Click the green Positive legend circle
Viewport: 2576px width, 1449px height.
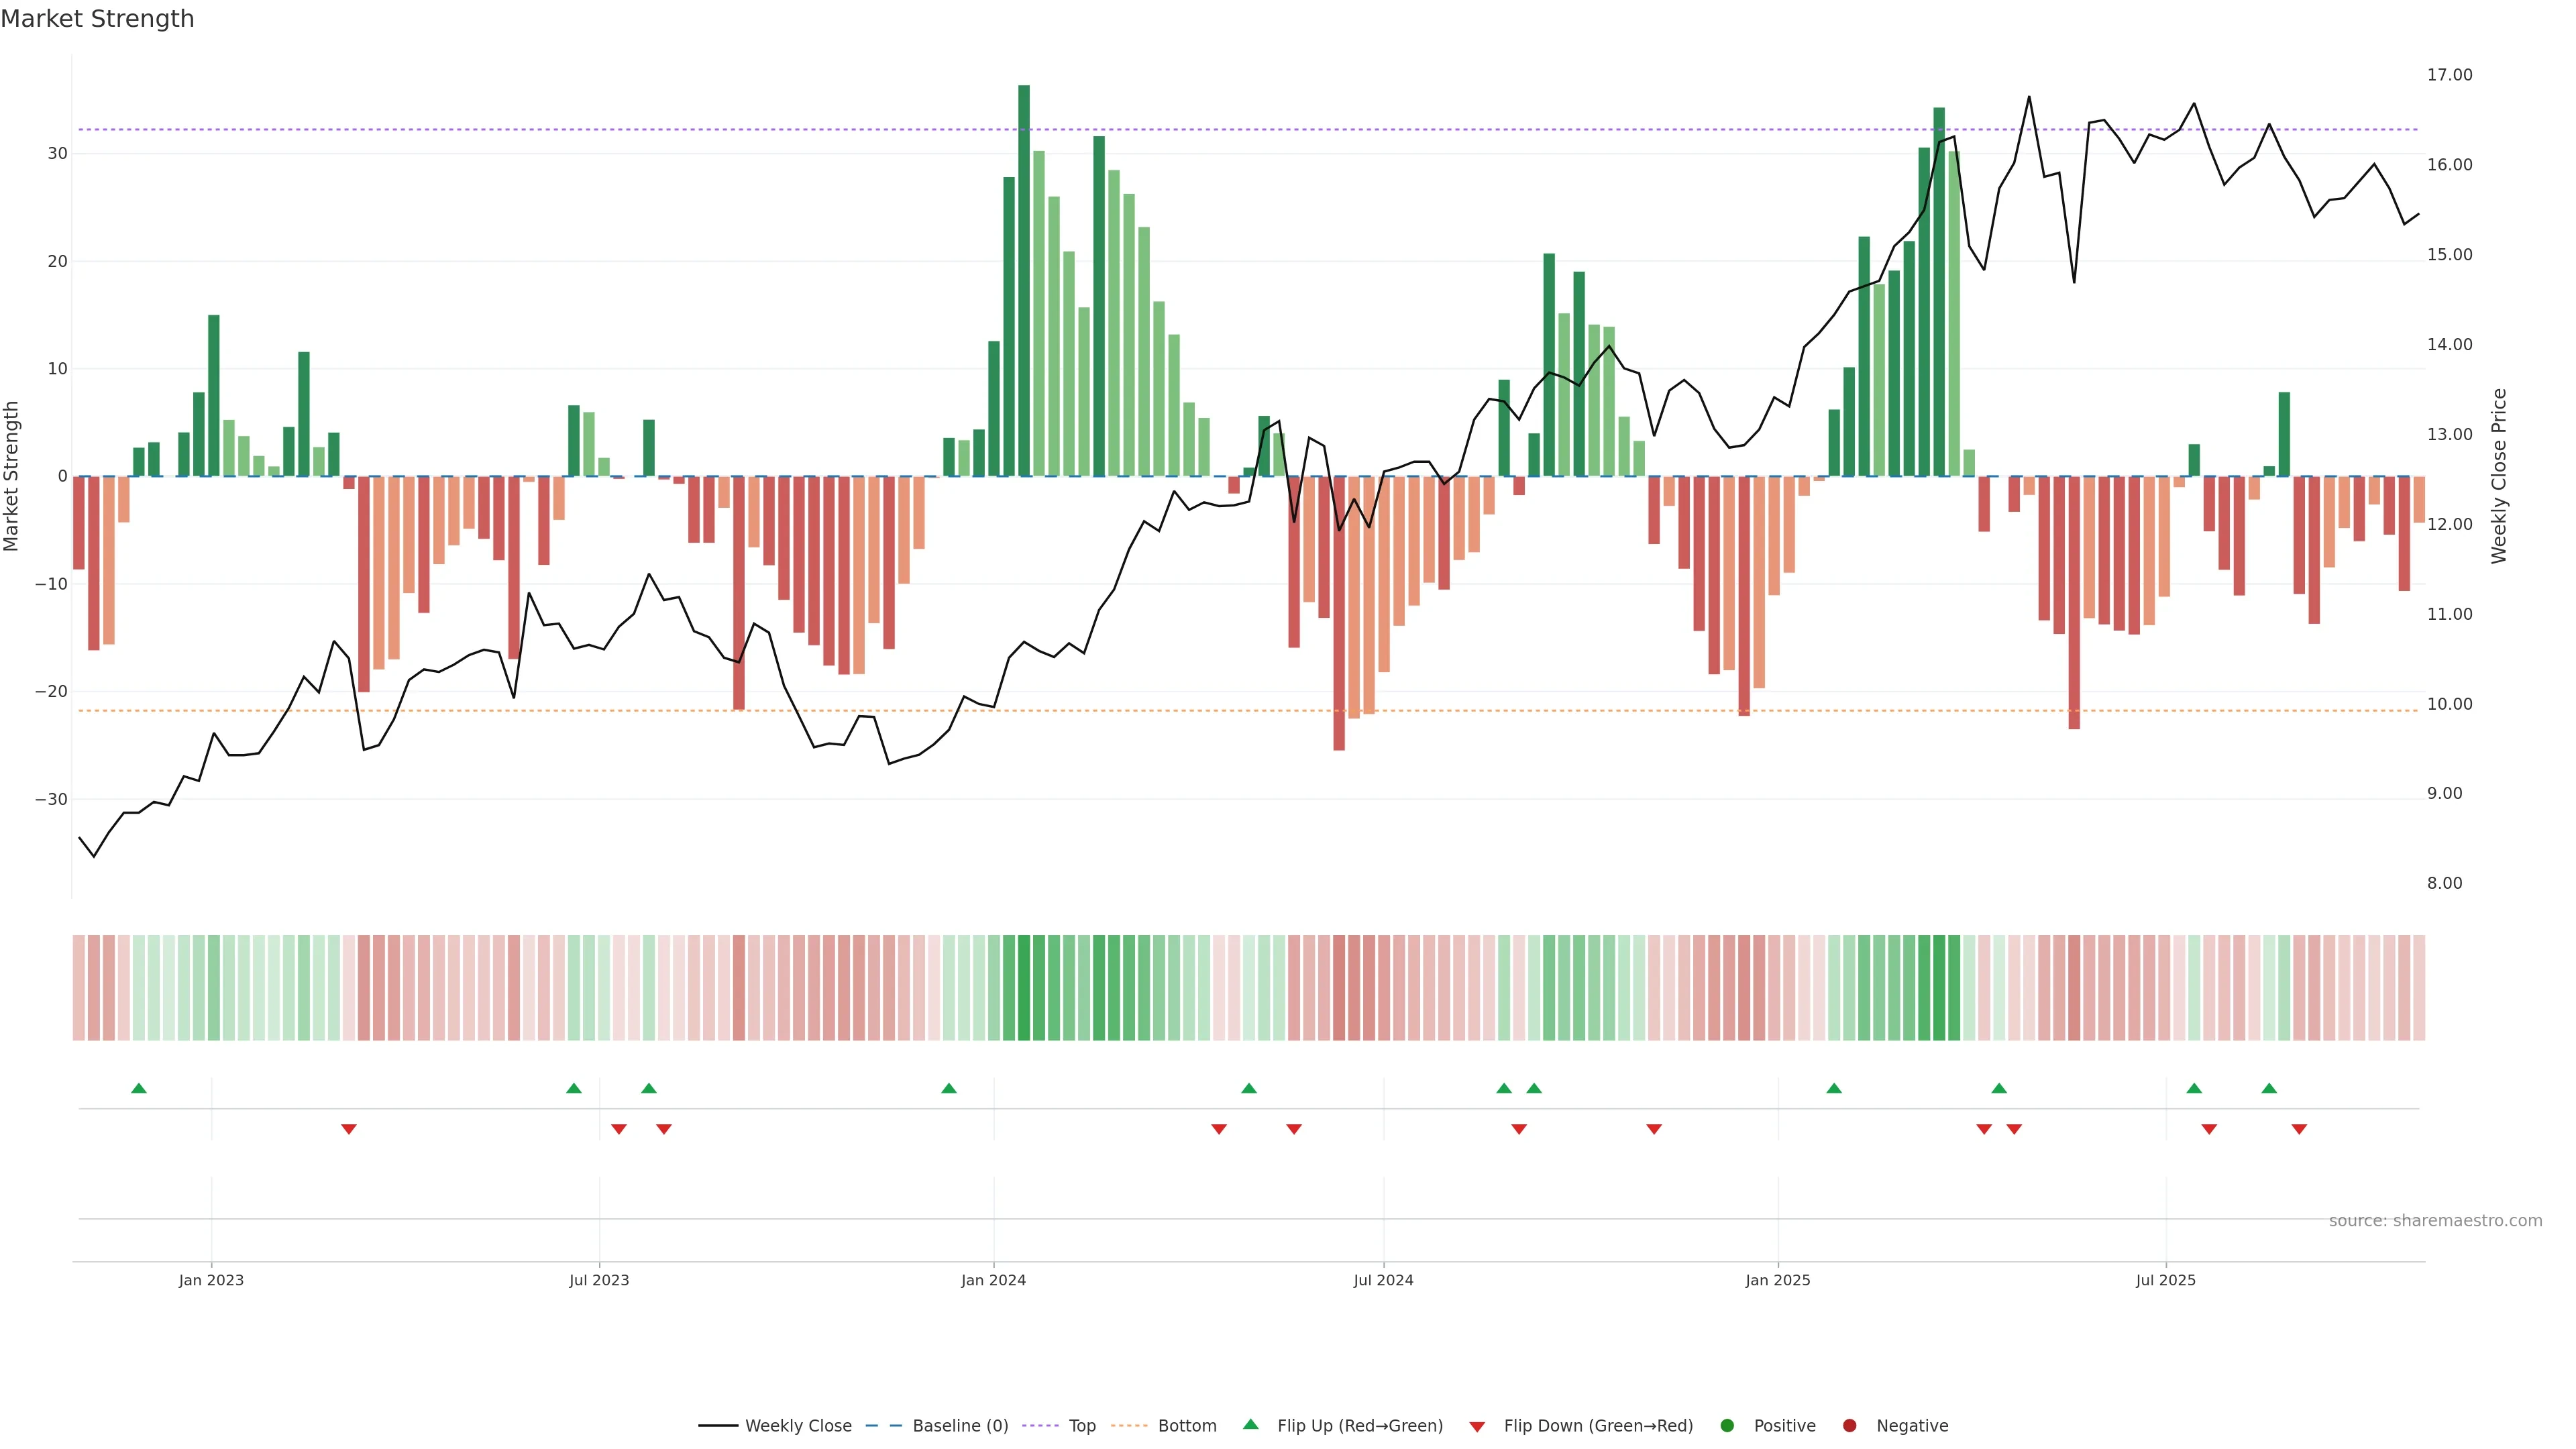coord(1727,1426)
